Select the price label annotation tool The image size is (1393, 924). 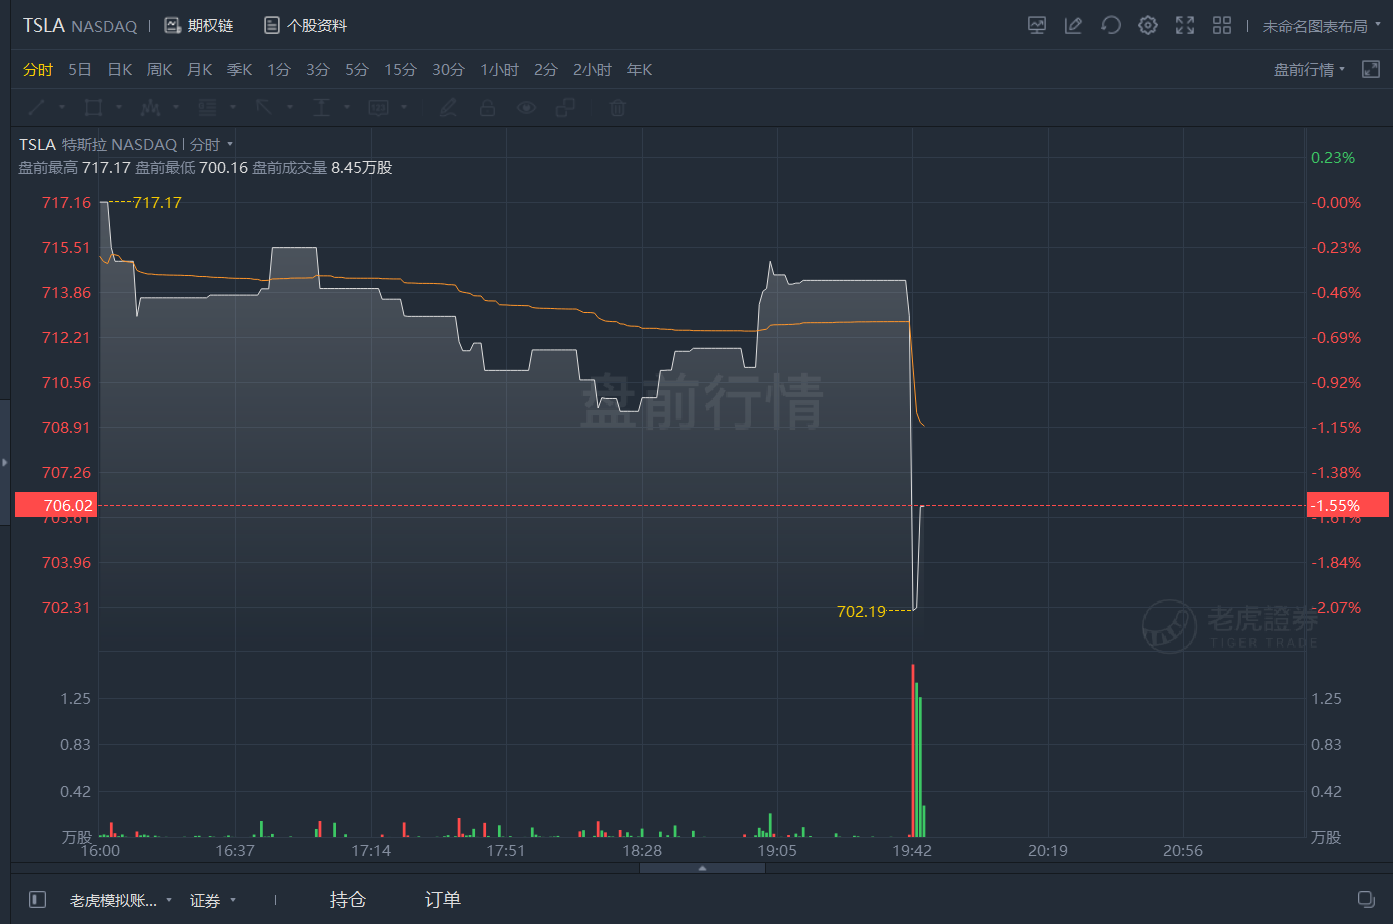(379, 107)
